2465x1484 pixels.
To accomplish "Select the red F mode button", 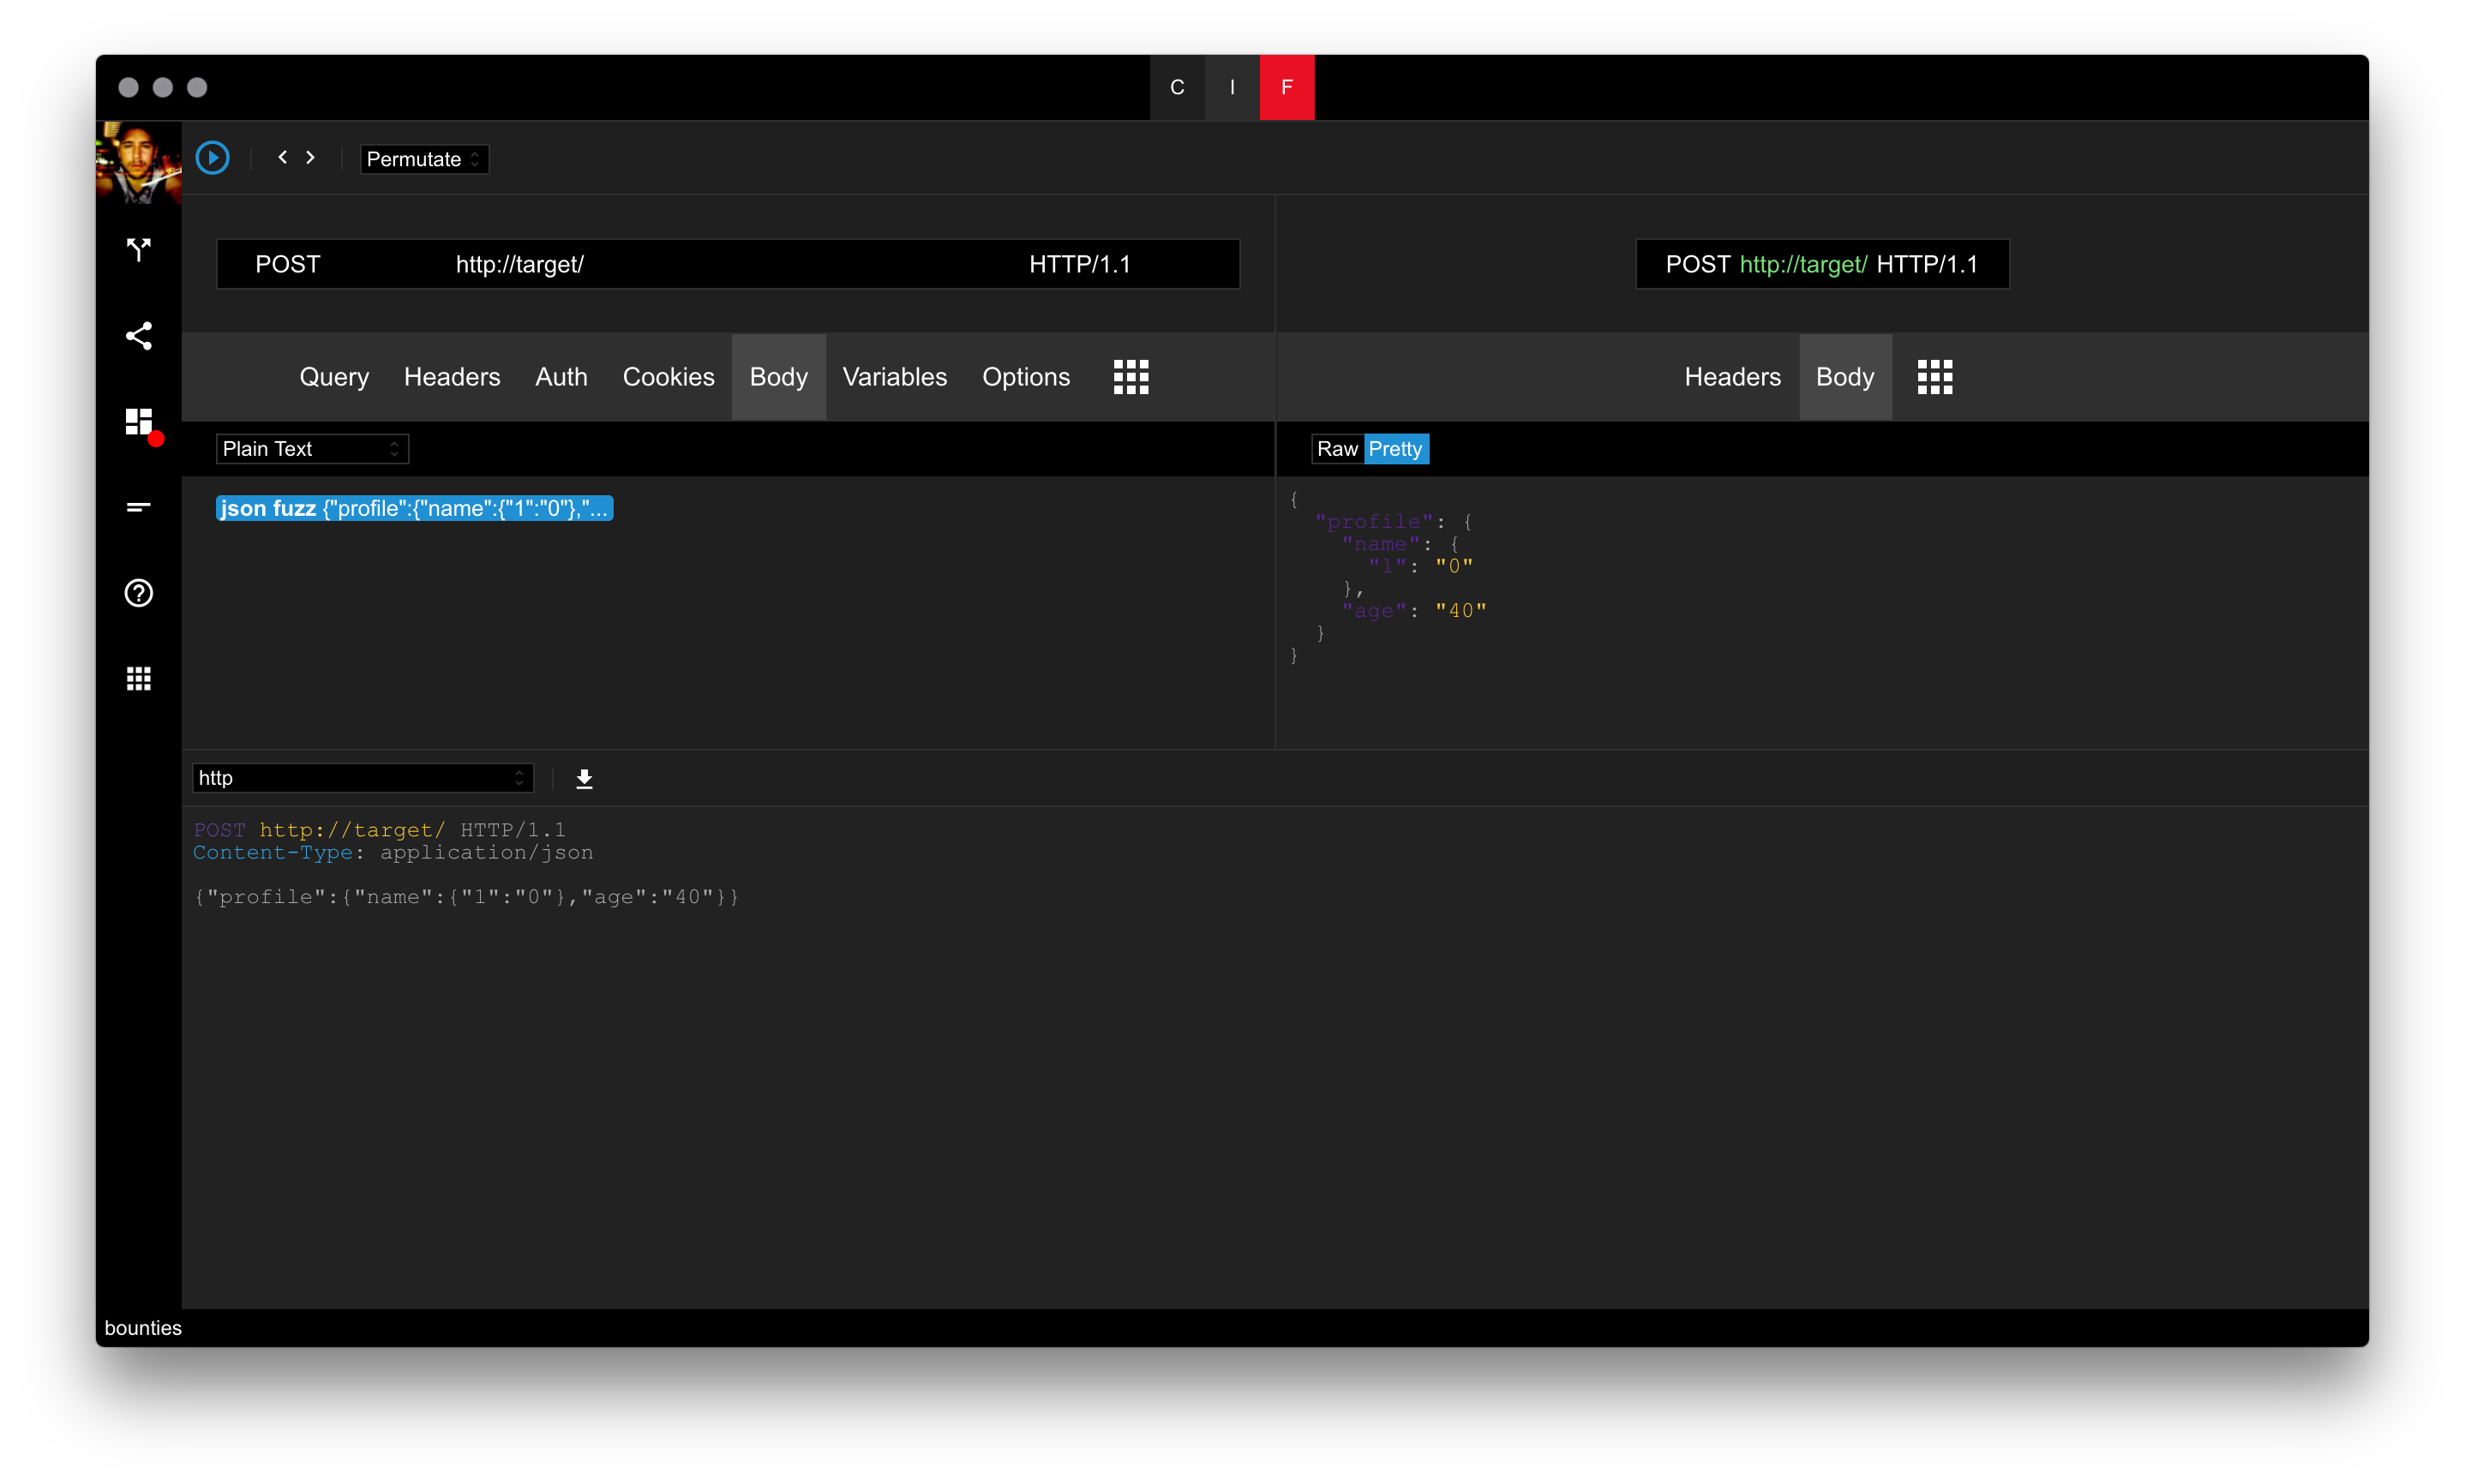I will 1286,87.
